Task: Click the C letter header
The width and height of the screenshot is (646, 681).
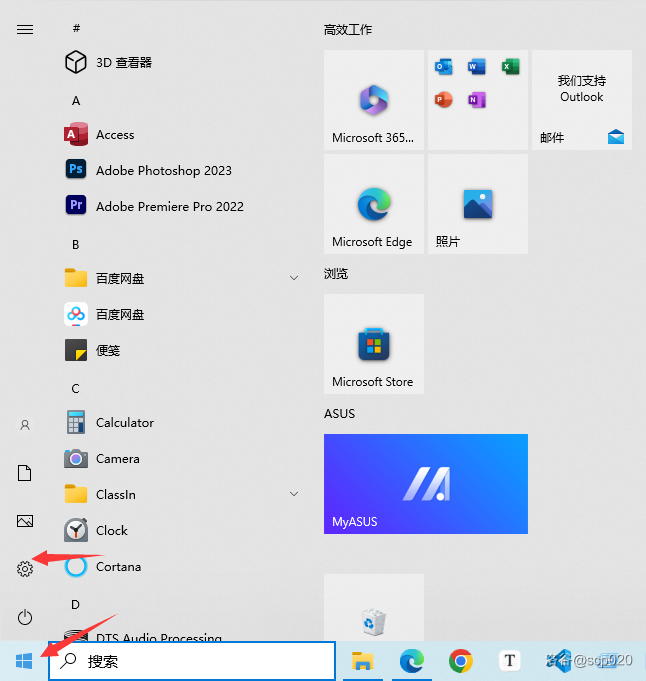Action: [76, 388]
